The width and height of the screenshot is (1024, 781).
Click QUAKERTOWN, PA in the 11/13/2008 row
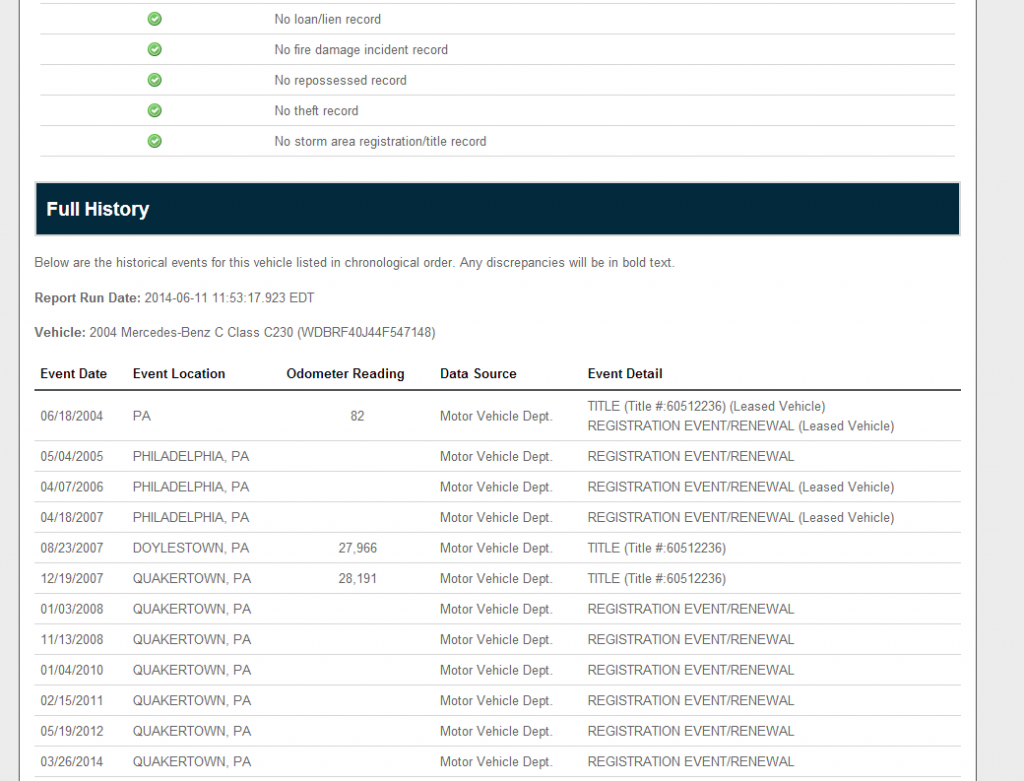(x=192, y=640)
